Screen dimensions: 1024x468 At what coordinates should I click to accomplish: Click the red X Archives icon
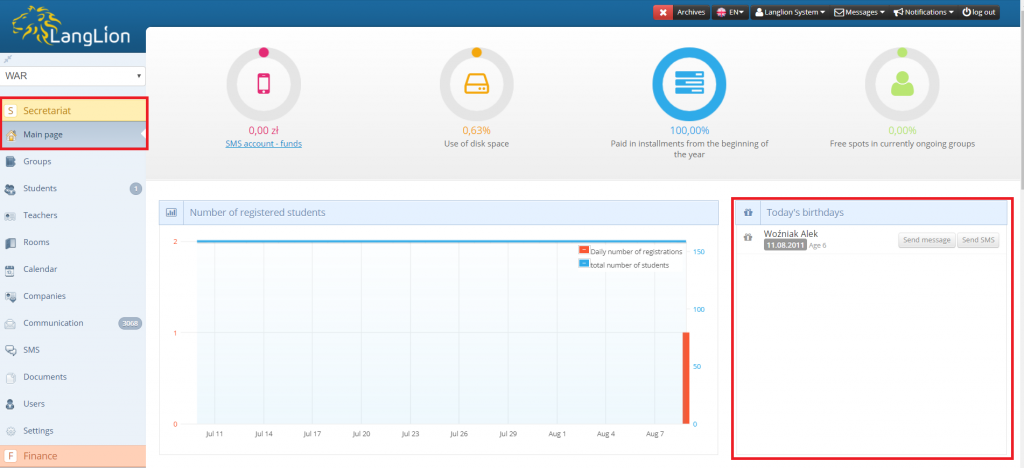(663, 13)
